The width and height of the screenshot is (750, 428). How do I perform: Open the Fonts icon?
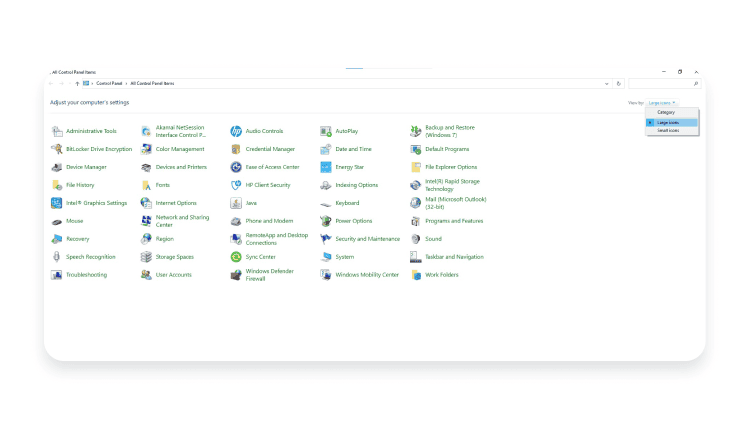click(146, 185)
